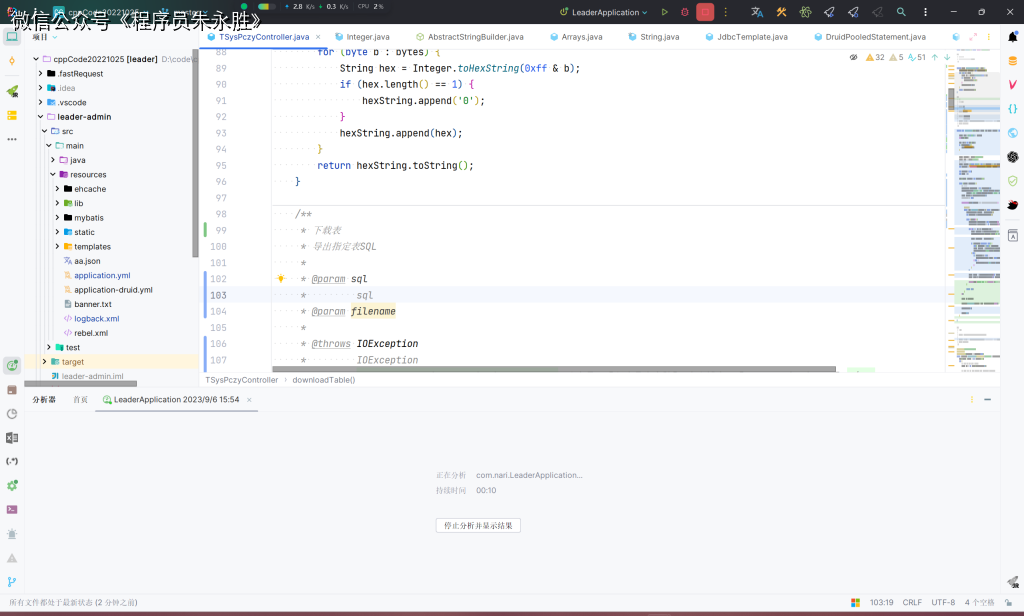Open the Terminal tool window icon
1024x616 pixels.
pyautogui.click(x=12, y=510)
